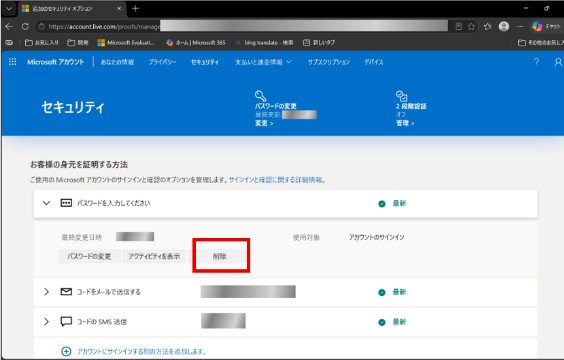Click the アカウントのサインイン text
564x360 pixels.
pyautogui.click(x=376, y=237)
